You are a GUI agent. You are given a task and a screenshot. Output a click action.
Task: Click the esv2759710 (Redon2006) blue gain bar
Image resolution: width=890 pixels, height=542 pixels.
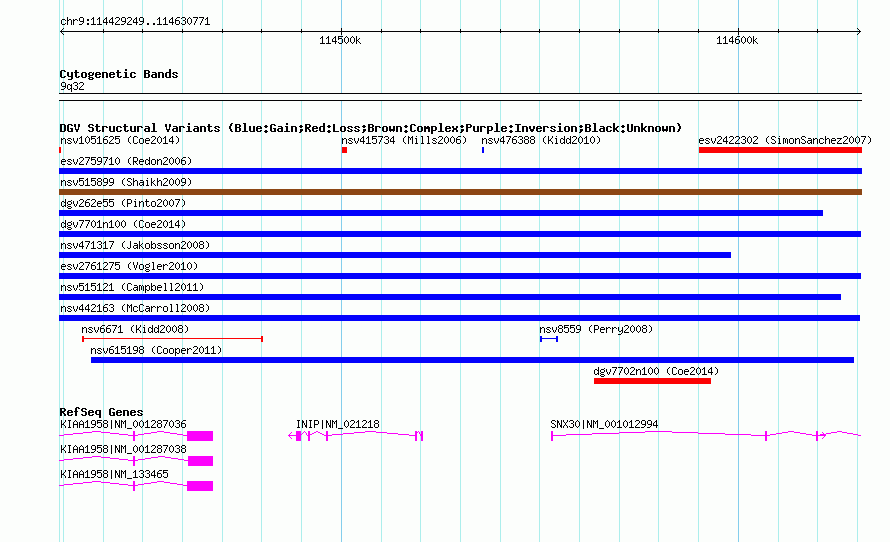[x=460, y=171]
